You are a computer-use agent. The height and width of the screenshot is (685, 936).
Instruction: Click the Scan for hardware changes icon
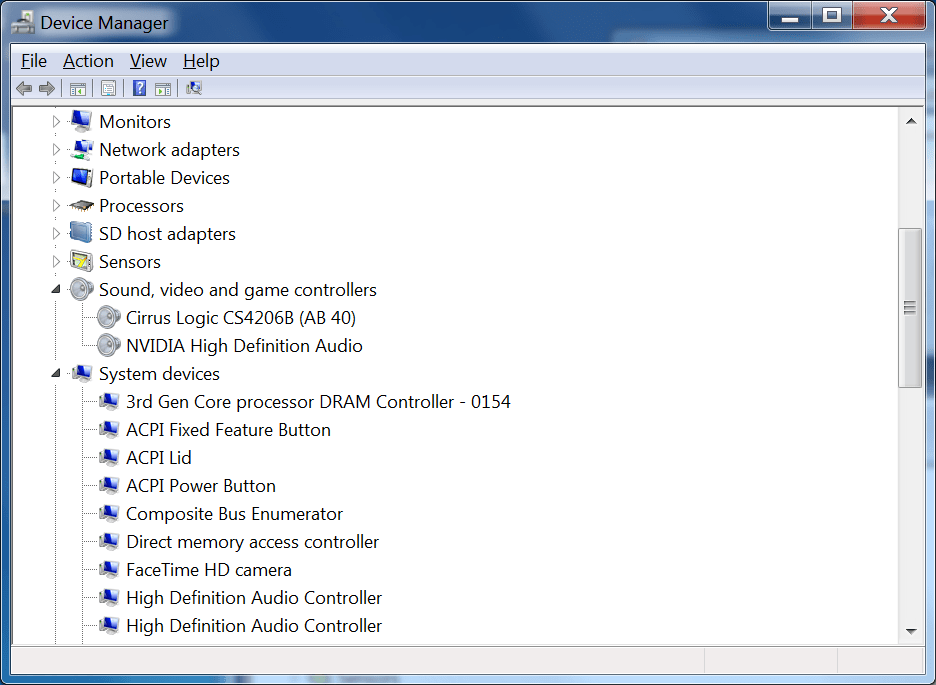click(x=194, y=88)
